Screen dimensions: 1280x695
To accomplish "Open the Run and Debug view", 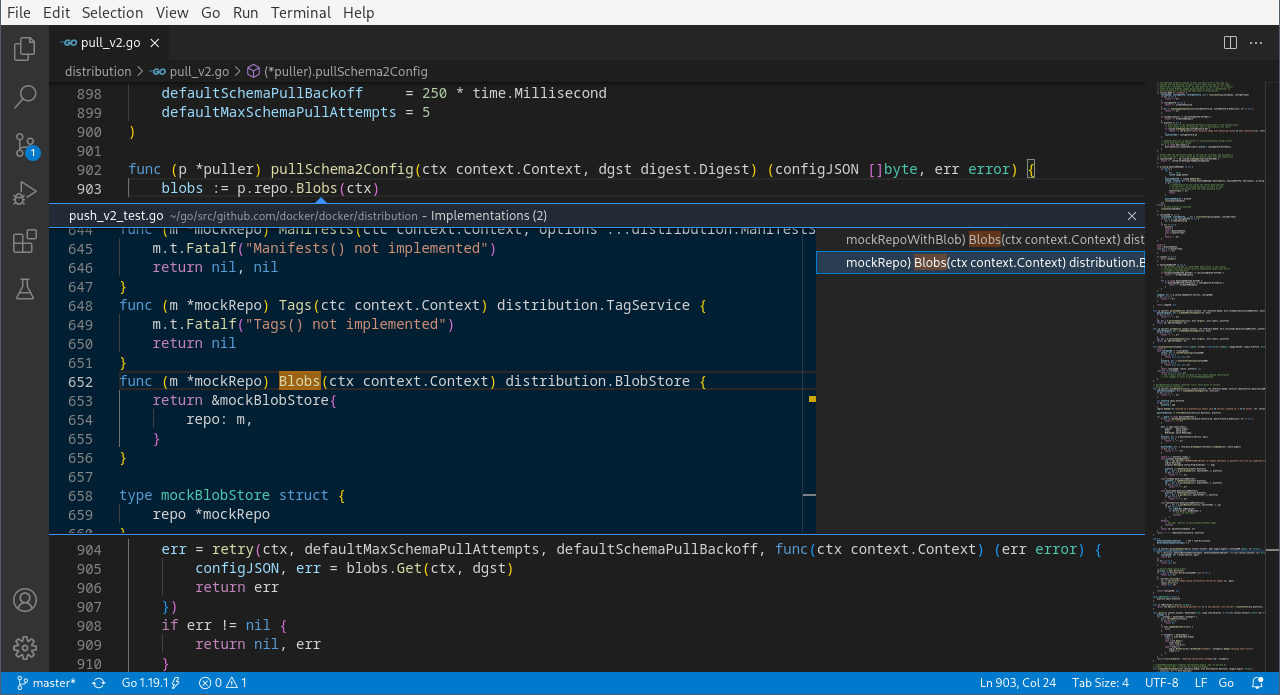I will [x=25, y=194].
